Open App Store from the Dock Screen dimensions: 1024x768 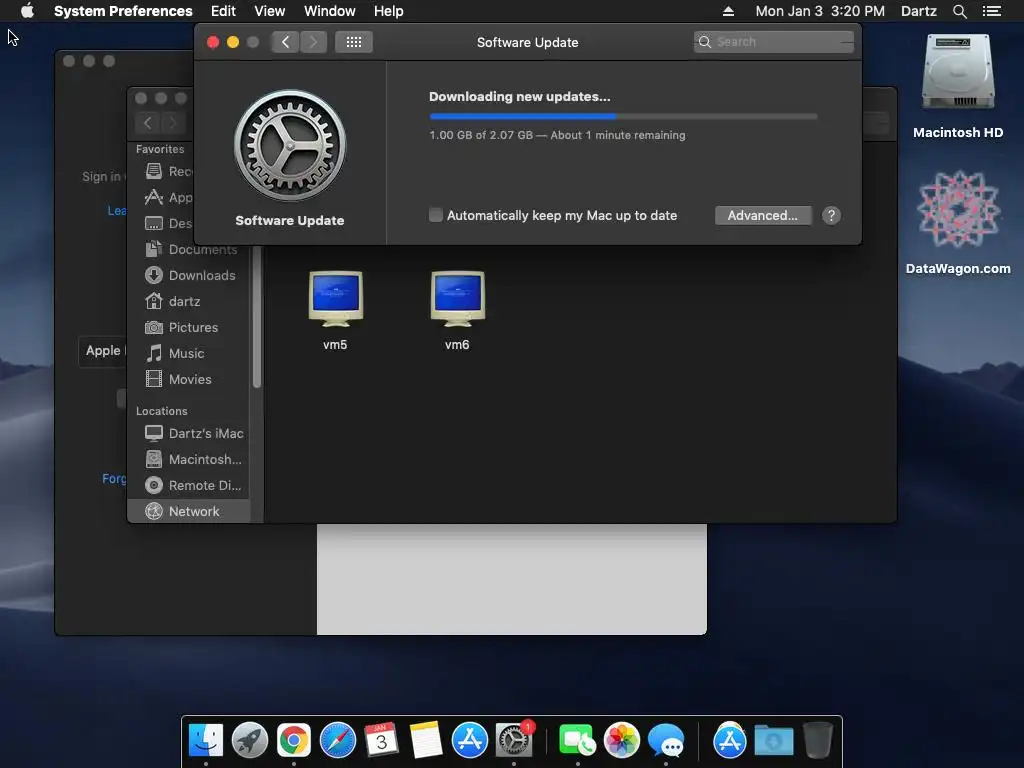coord(470,741)
